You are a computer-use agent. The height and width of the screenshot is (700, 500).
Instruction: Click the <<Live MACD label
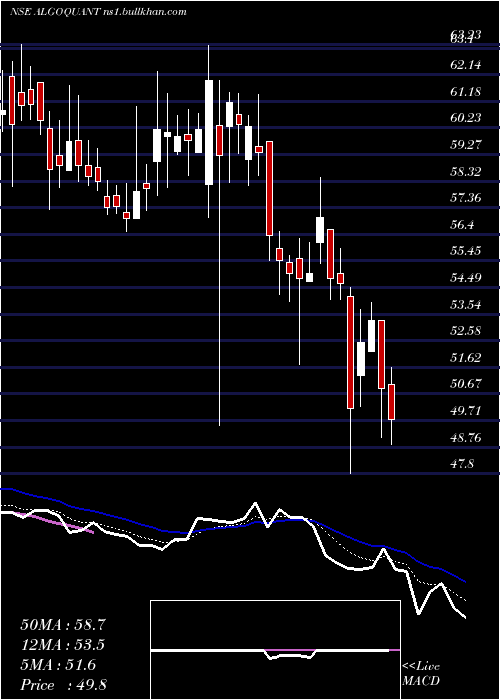[x=421, y=674]
